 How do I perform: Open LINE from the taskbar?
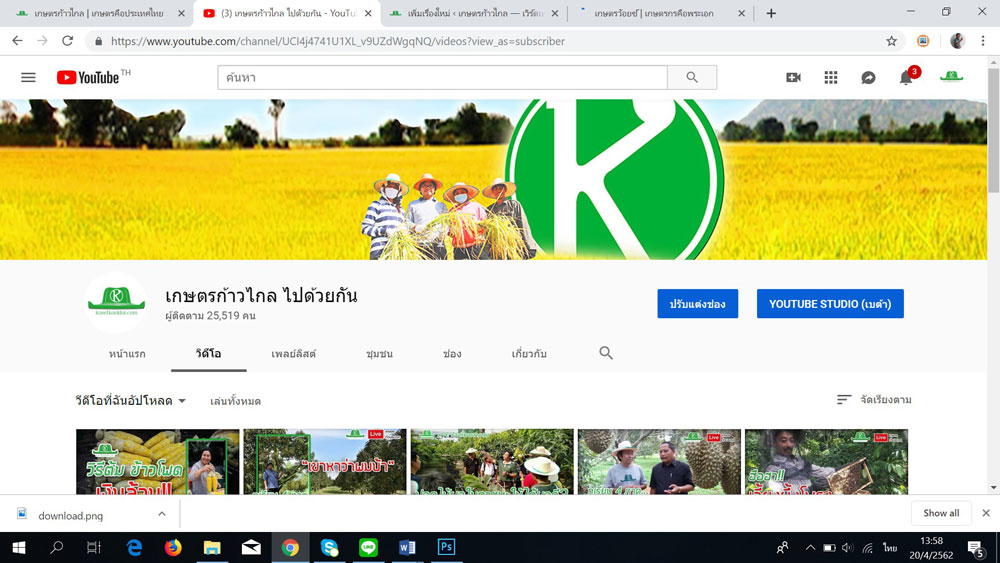click(x=368, y=547)
